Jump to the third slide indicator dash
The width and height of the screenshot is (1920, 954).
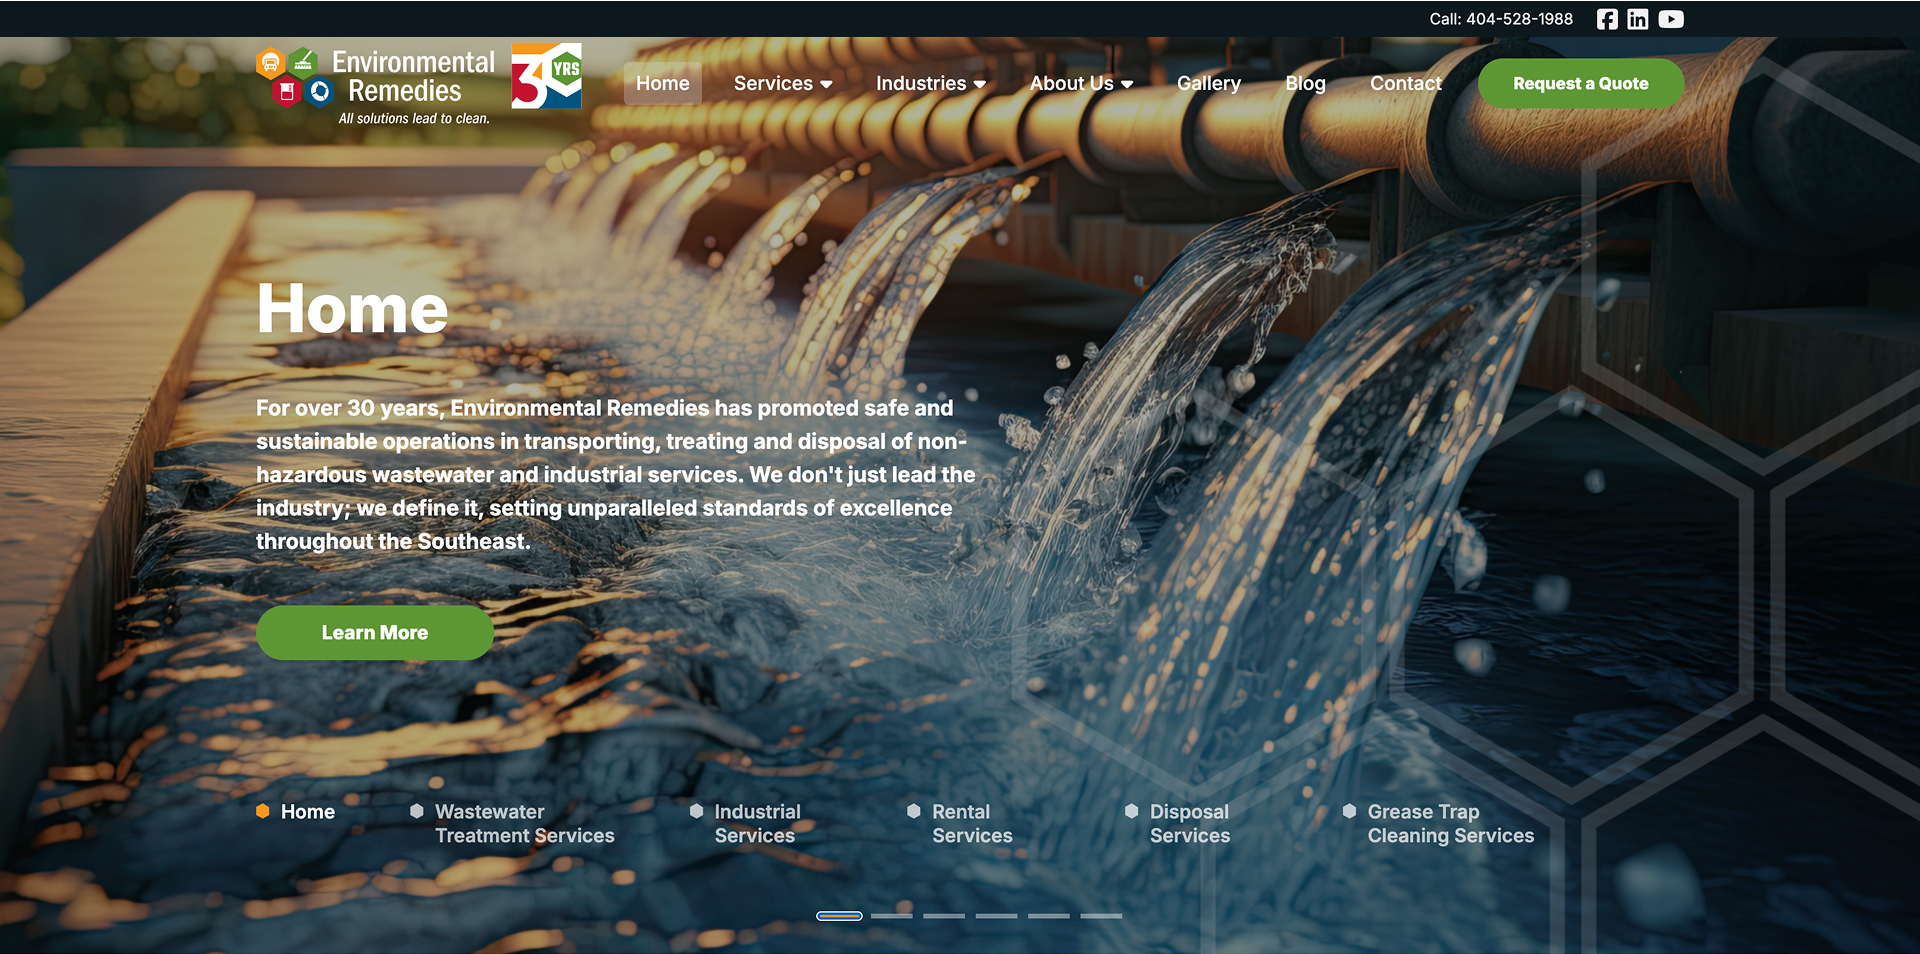tap(944, 916)
